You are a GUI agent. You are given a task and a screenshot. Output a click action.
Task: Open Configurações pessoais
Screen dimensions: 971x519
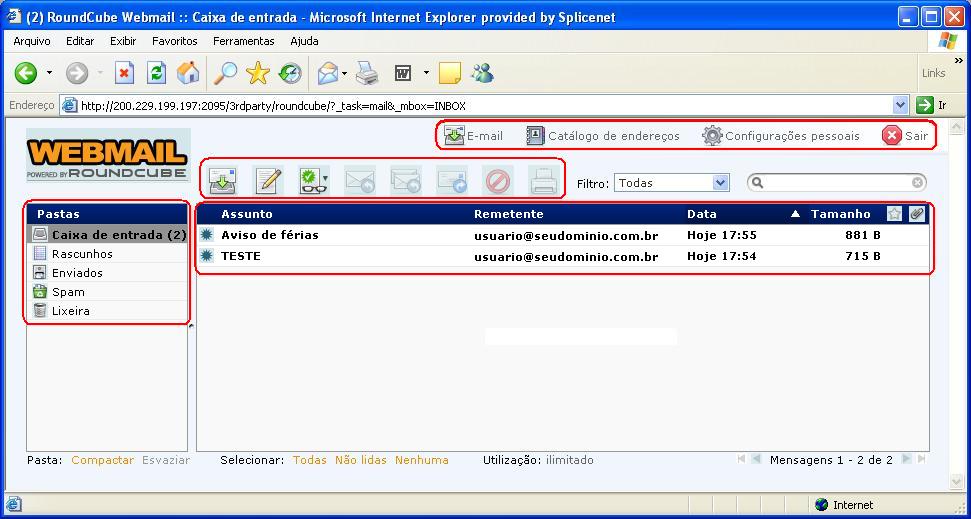point(781,136)
